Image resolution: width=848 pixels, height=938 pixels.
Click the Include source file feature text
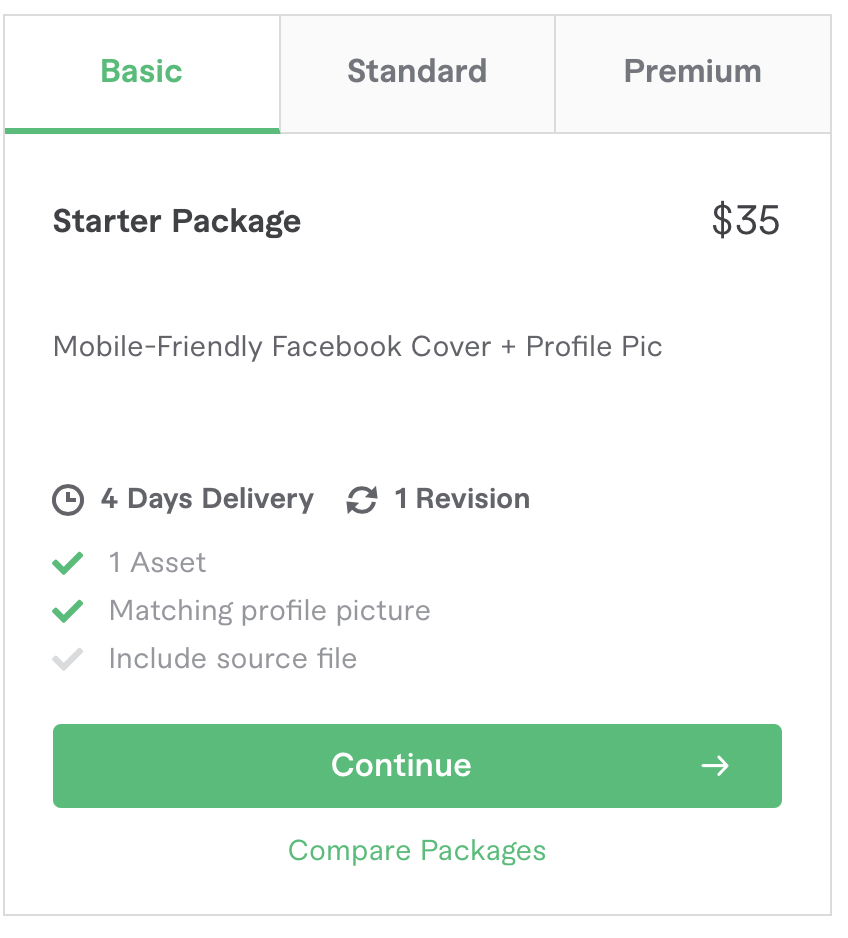click(x=232, y=659)
